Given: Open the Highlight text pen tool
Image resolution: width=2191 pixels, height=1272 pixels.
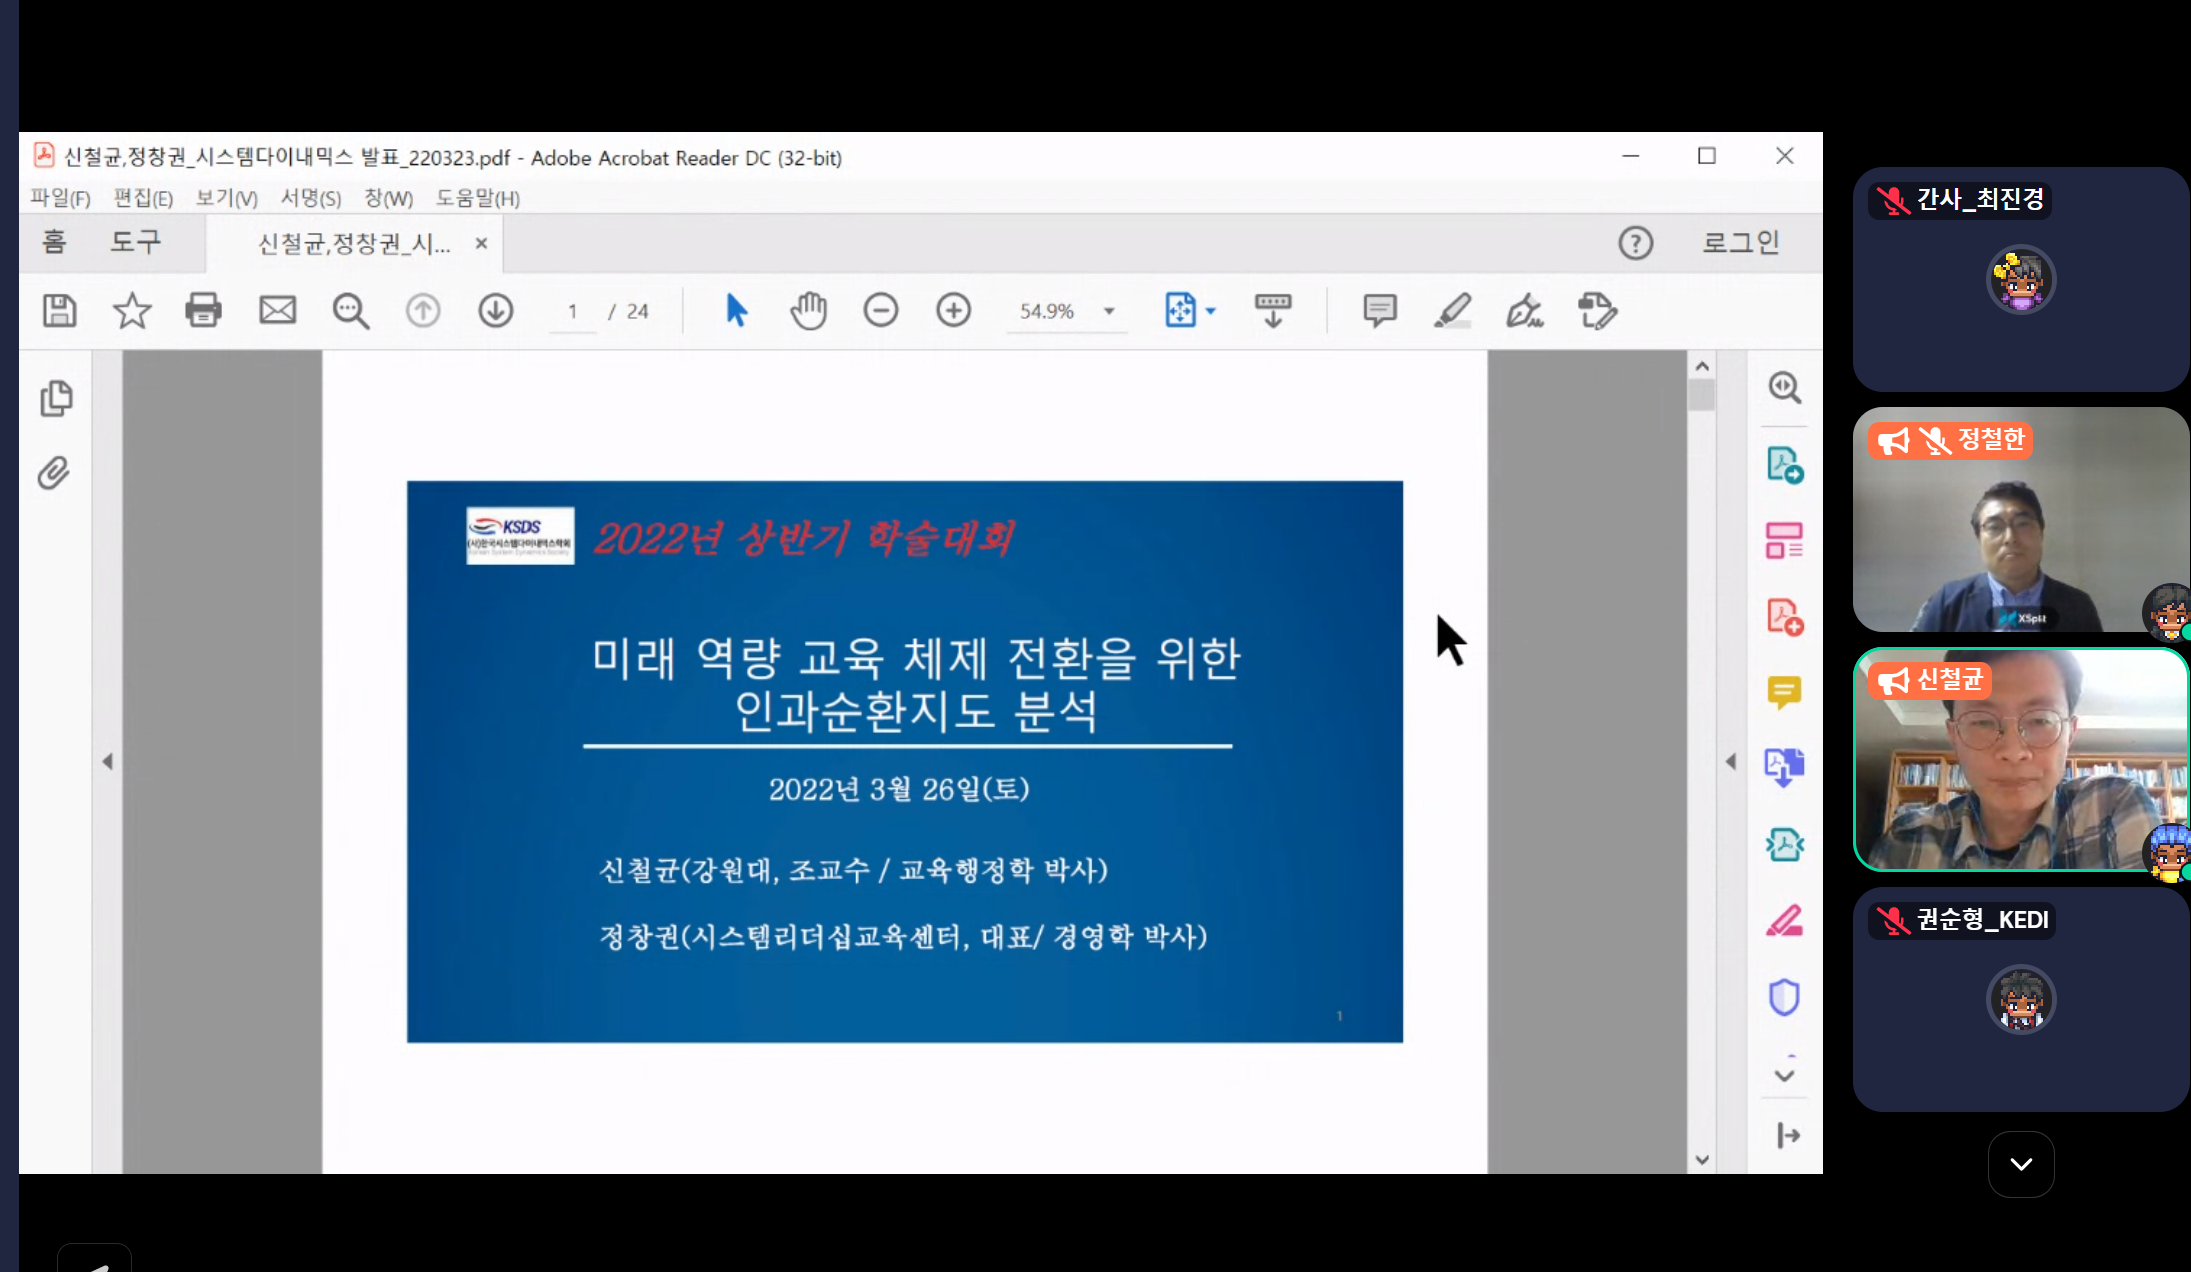Looking at the screenshot, I should coord(1452,311).
